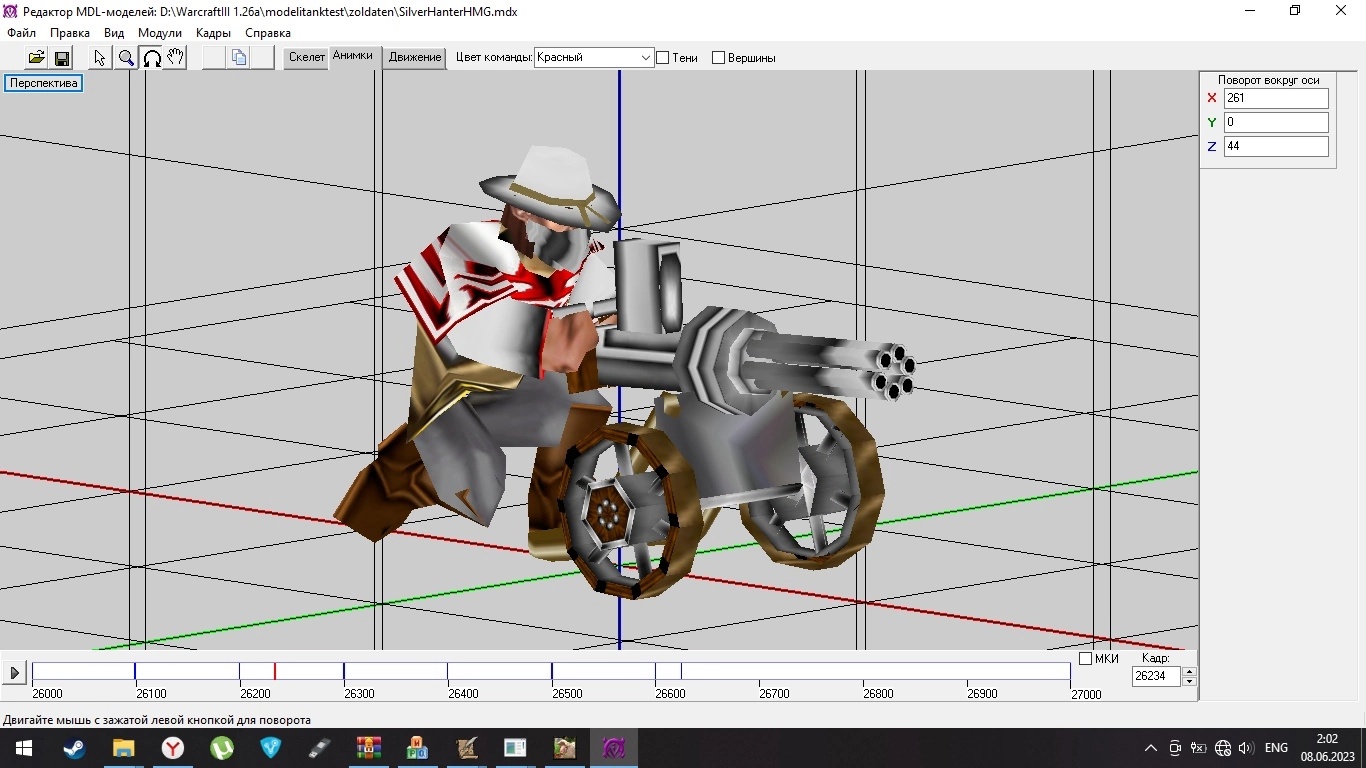The image size is (1366, 768).
Task: Click the Кадр frame number field
Action: [x=1156, y=676]
